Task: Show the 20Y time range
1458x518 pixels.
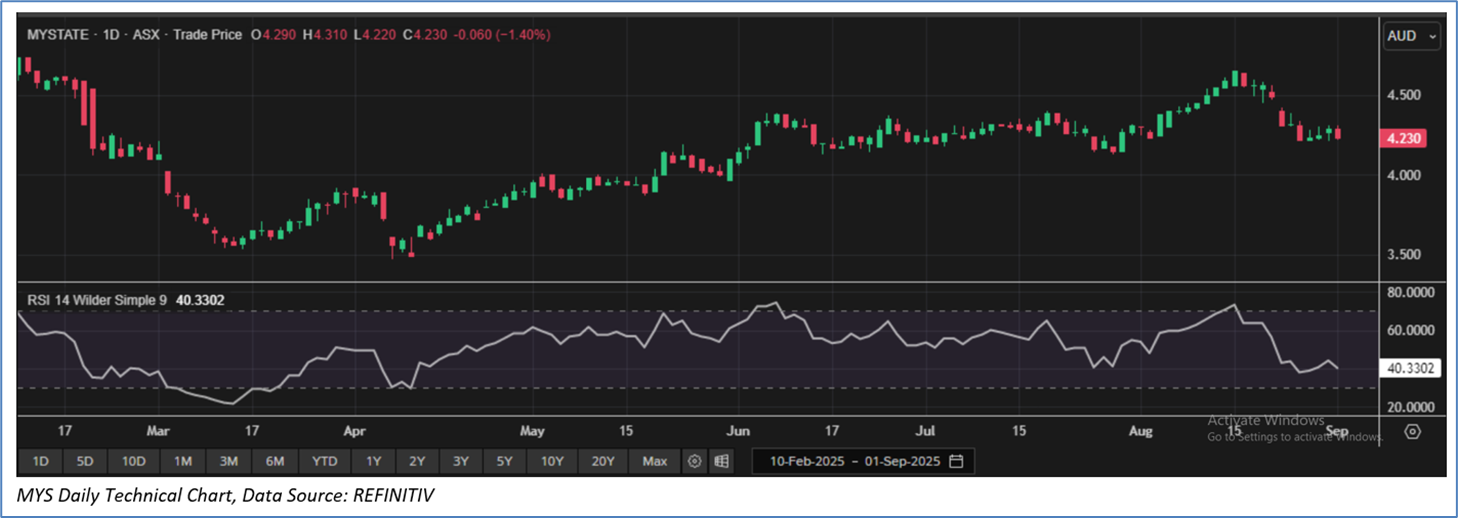Action: (x=602, y=461)
